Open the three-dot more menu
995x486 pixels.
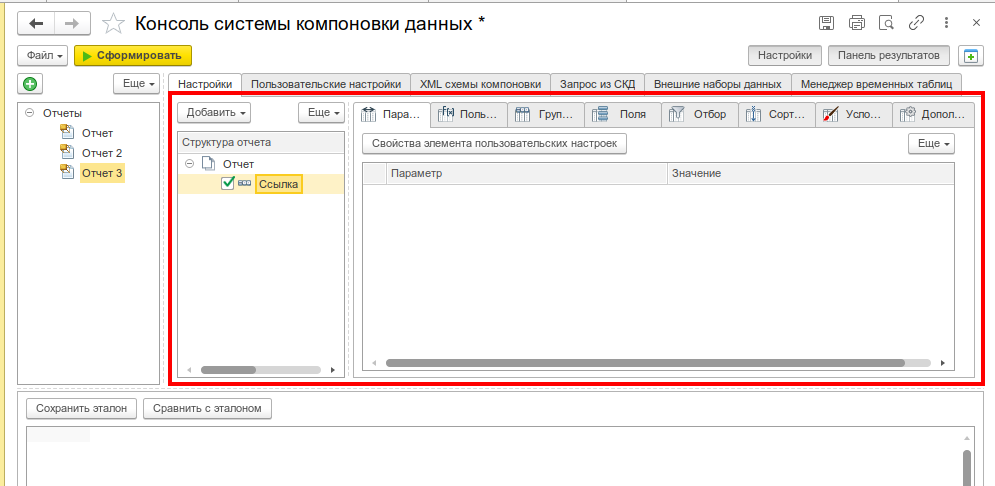(x=946, y=23)
